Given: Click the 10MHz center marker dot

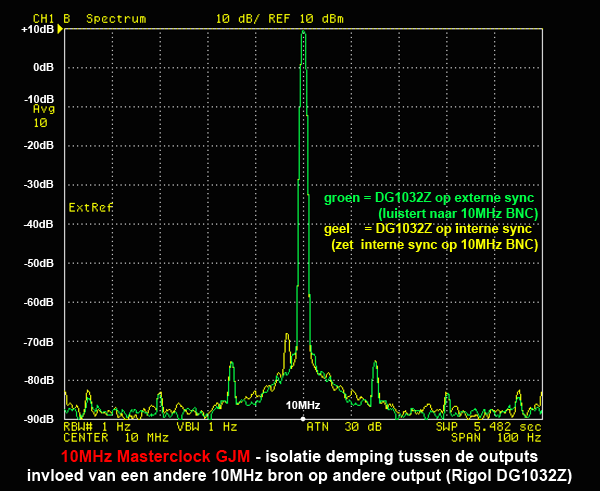Looking at the screenshot, I should [x=303, y=419].
